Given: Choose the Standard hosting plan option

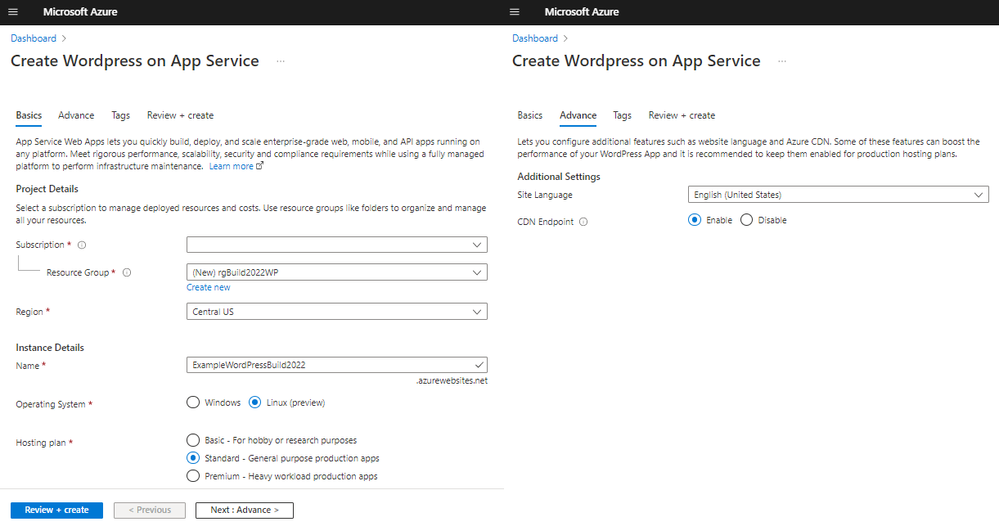Looking at the screenshot, I should click(x=193, y=458).
